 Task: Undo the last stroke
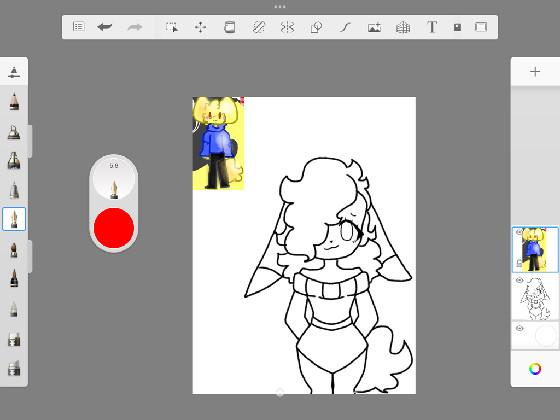105,27
